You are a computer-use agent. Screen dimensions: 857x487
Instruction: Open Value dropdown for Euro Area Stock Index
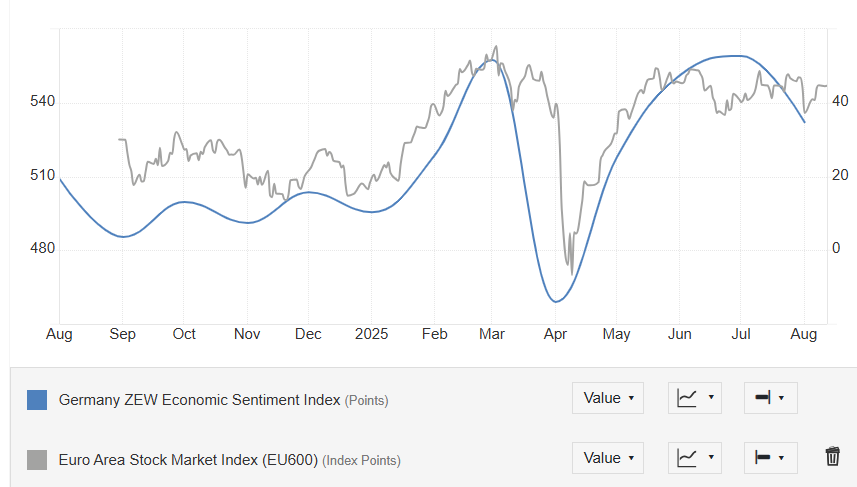(x=607, y=457)
